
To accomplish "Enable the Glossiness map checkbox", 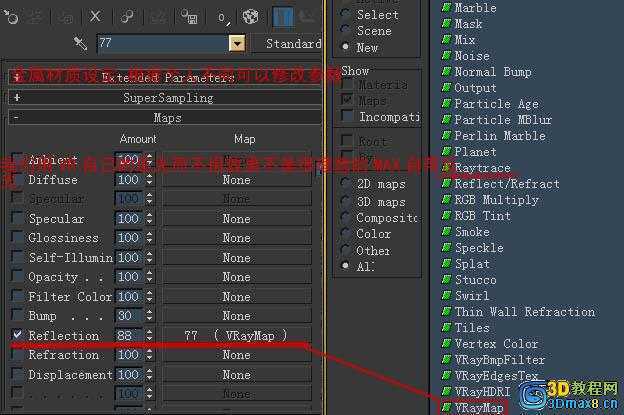I will tap(17, 237).
